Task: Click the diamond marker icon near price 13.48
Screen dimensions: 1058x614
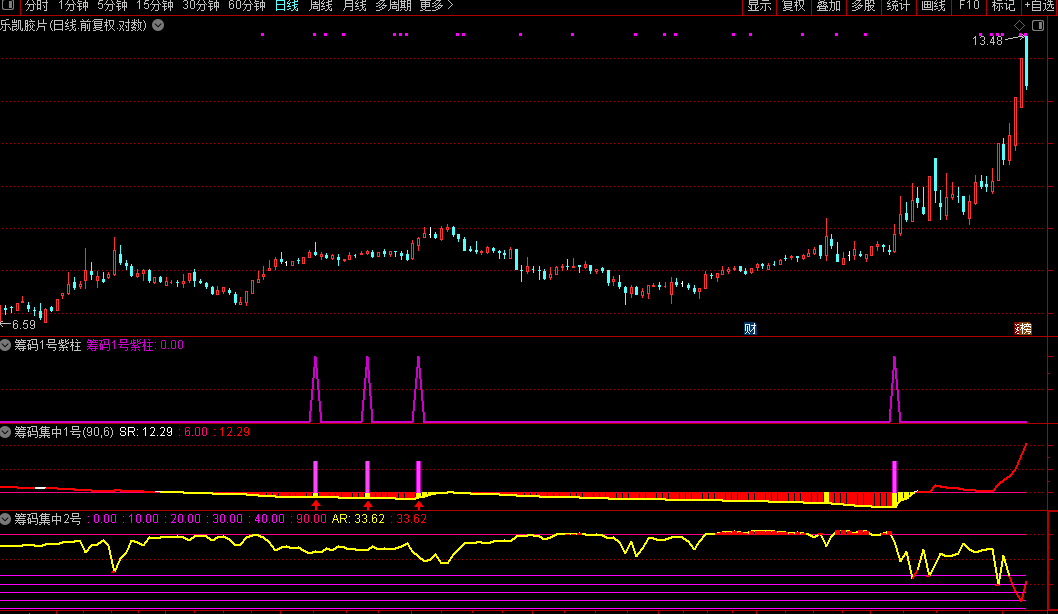Action: [1019, 25]
